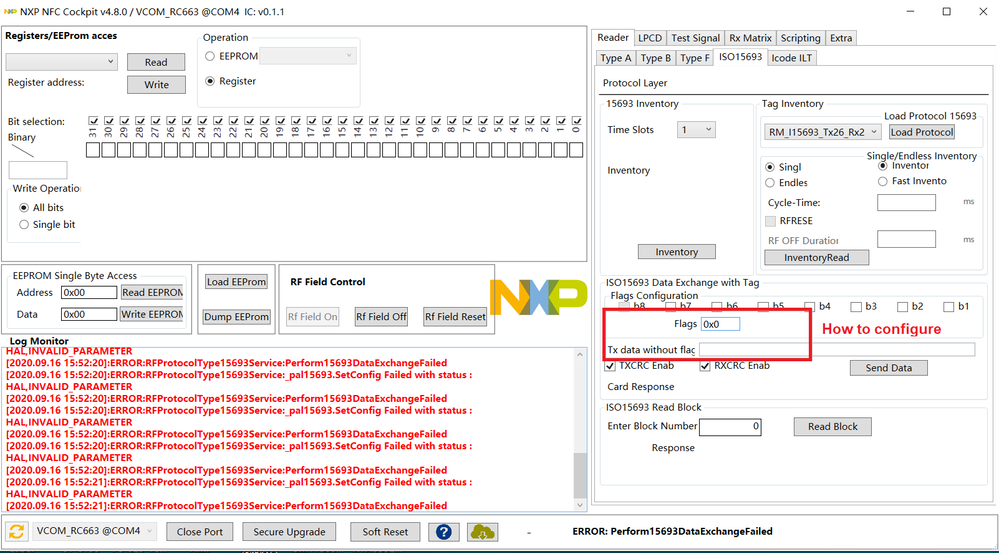Open the Rx Matrix tab
Viewport: 999px width, 553px height.
(750, 38)
